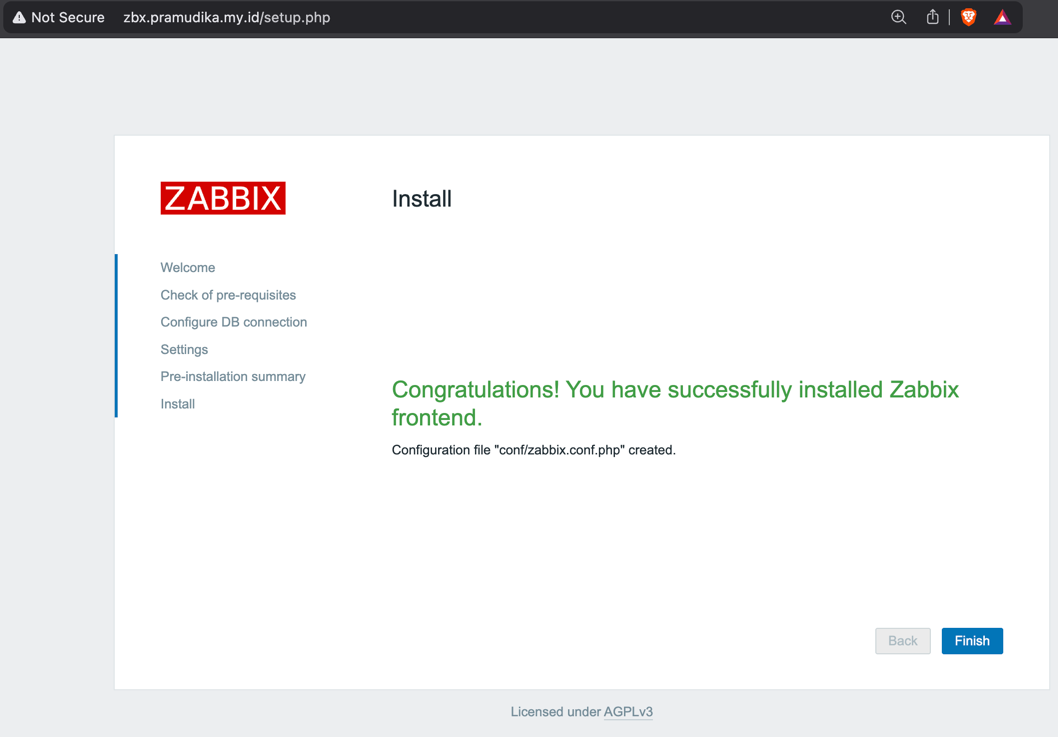Select the Install step in sidebar
This screenshot has width=1058, height=737.
coord(177,404)
